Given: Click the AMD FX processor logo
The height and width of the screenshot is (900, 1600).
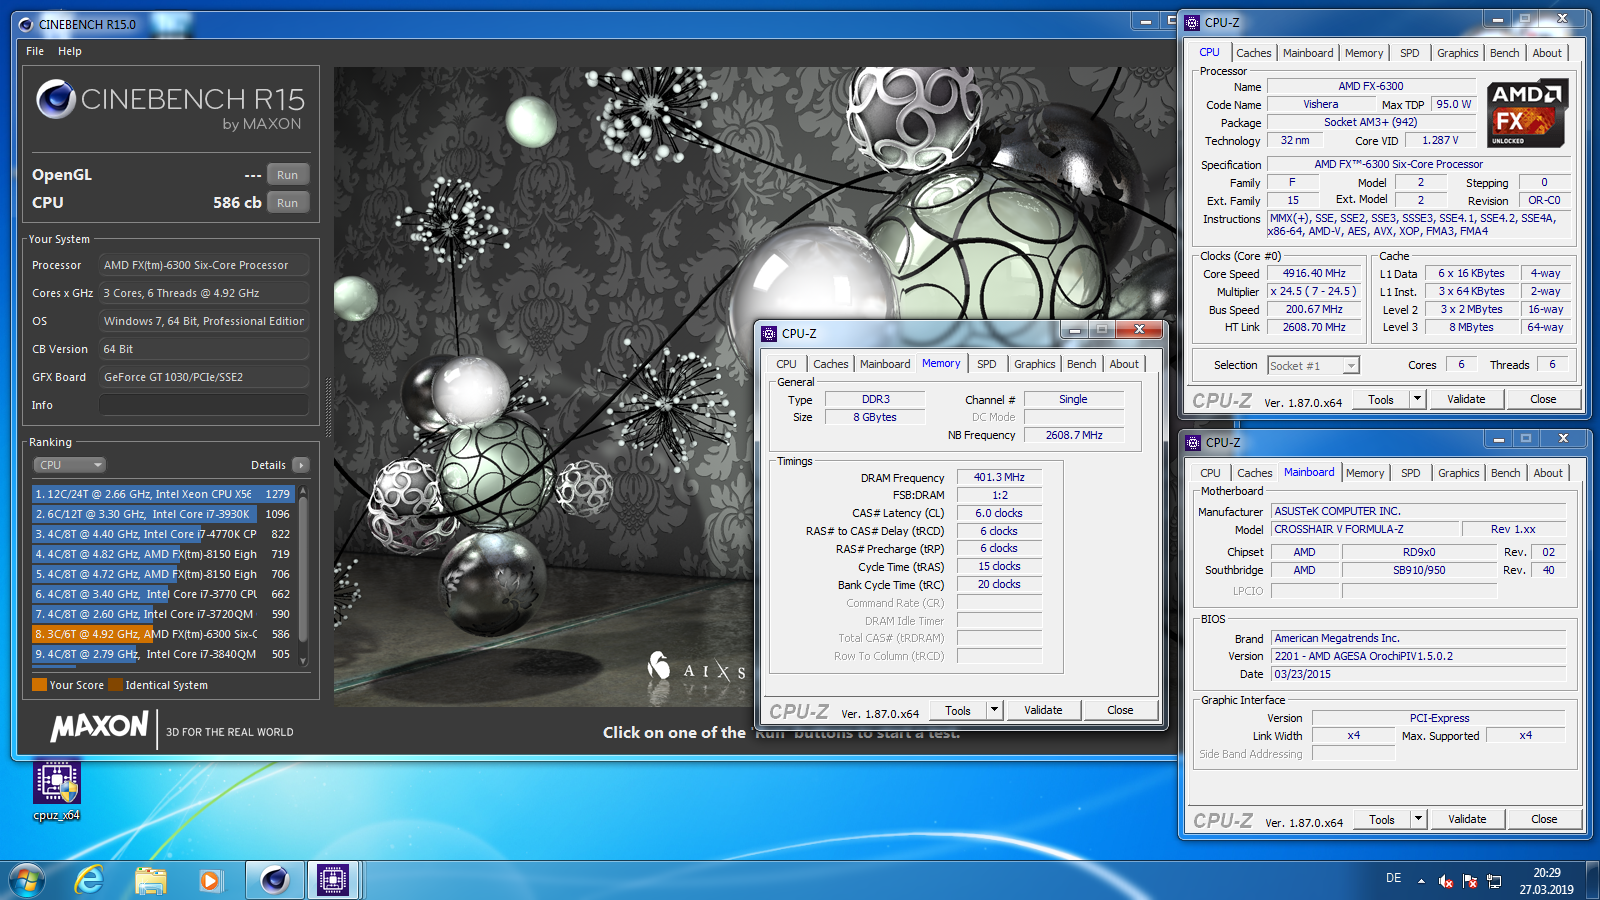Looking at the screenshot, I should coord(1526,114).
